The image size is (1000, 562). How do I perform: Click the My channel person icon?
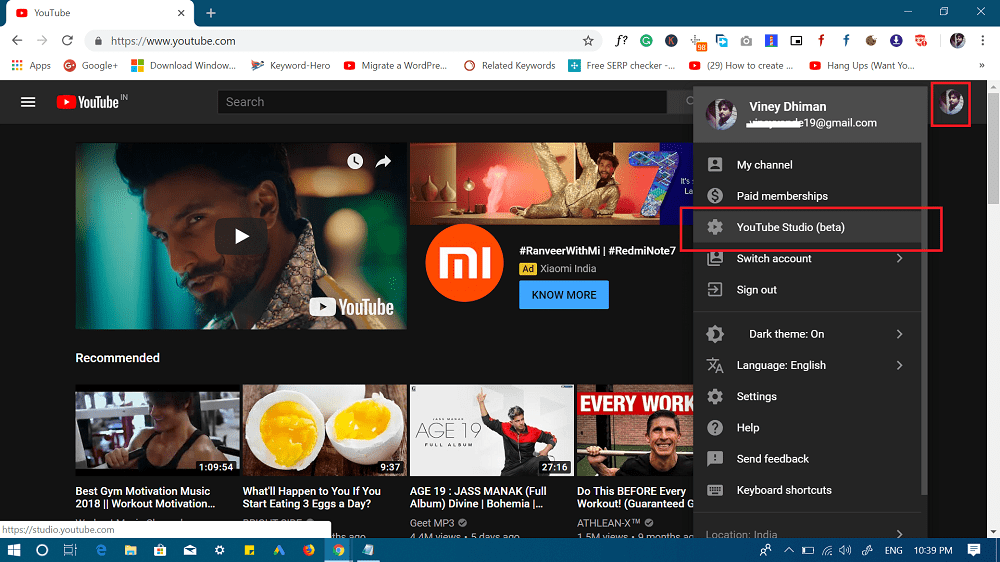tap(715, 165)
